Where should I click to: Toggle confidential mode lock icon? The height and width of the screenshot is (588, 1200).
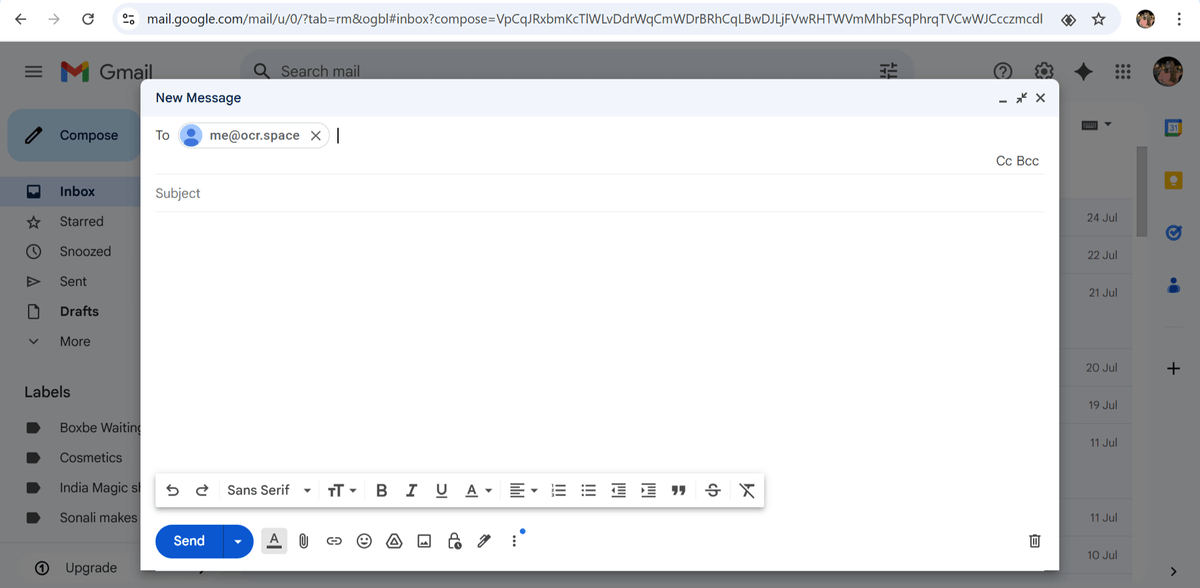point(454,541)
